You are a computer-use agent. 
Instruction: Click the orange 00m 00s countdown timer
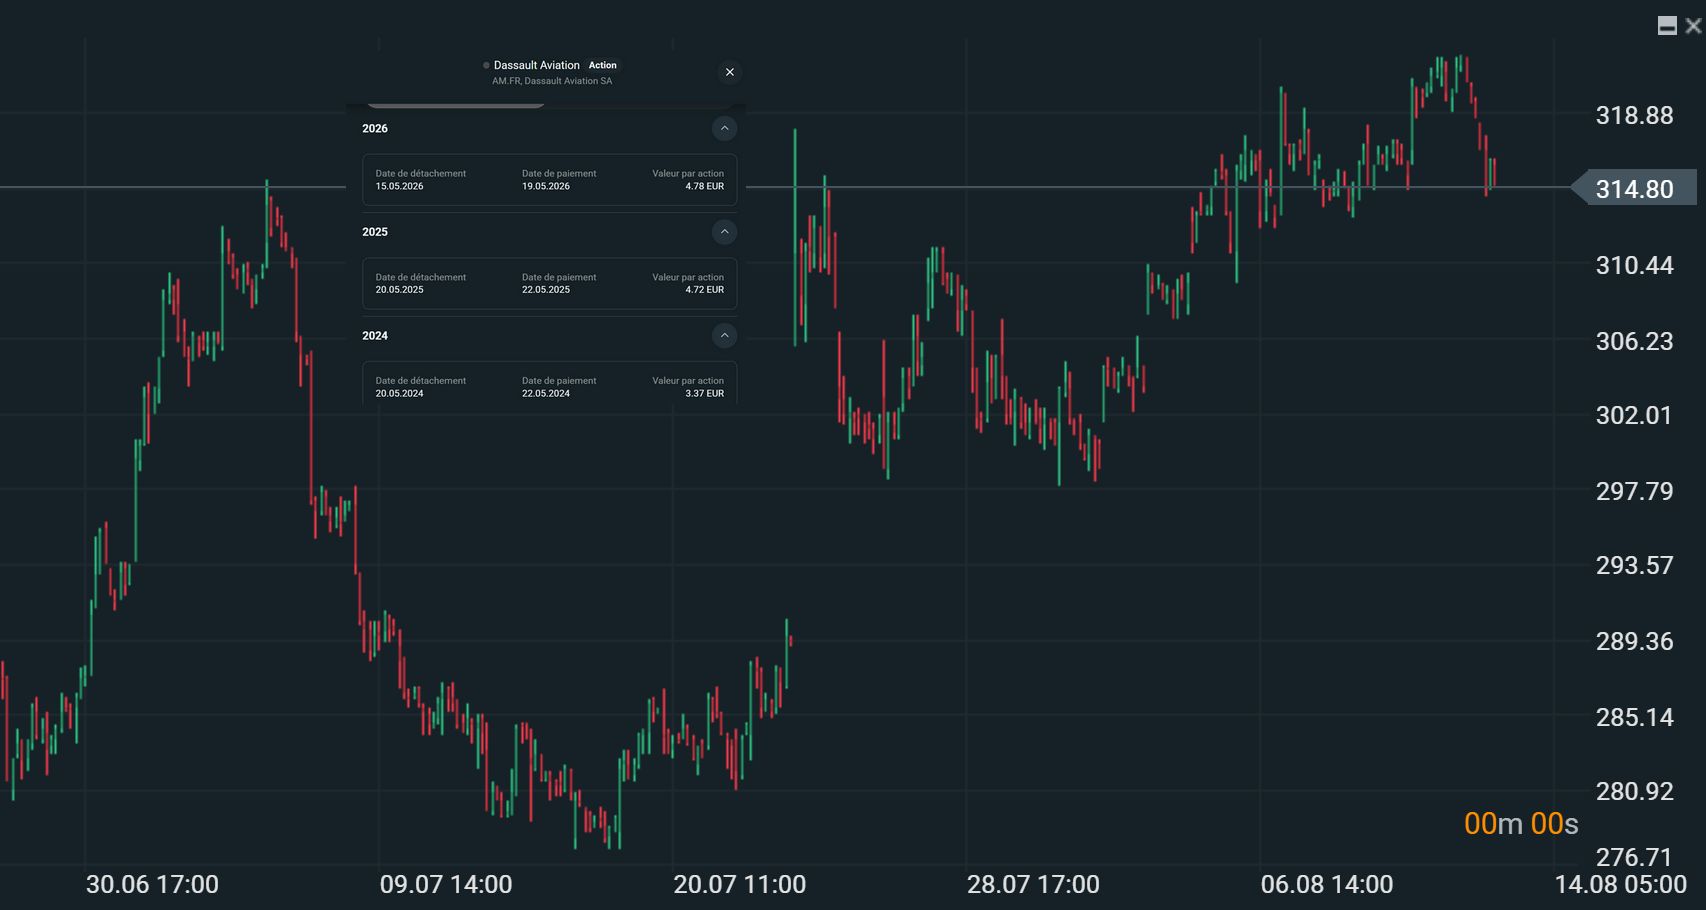coord(1521,823)
